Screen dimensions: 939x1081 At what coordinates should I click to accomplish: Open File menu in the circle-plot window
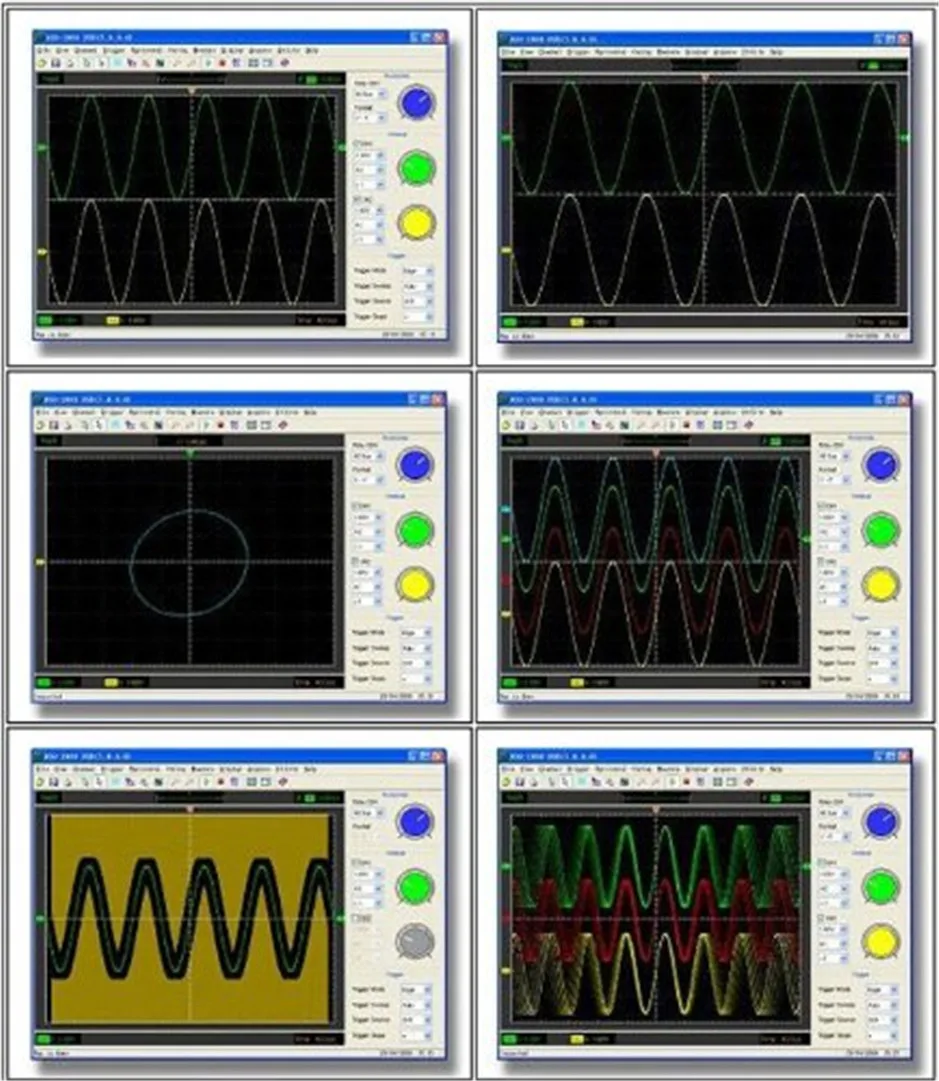(x=41, y=412)
